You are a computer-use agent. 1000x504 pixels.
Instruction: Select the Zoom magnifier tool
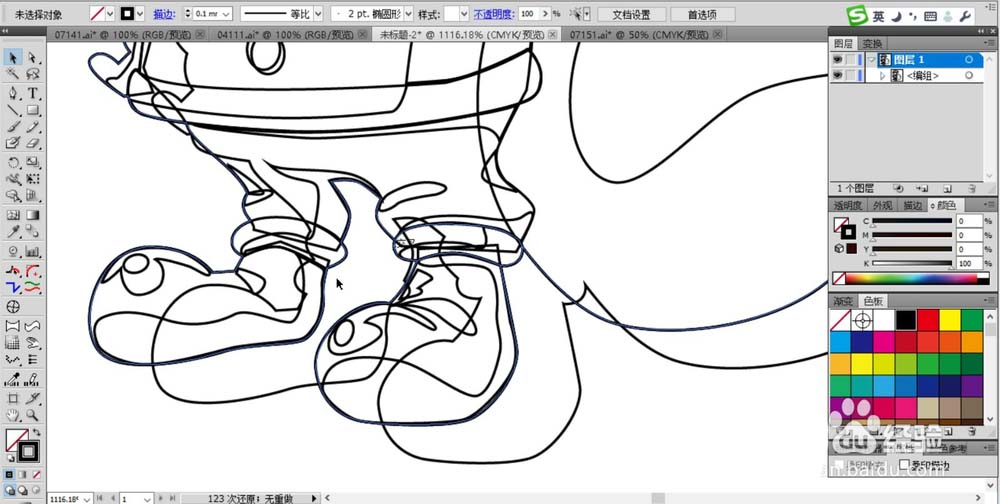click(32, 415)
